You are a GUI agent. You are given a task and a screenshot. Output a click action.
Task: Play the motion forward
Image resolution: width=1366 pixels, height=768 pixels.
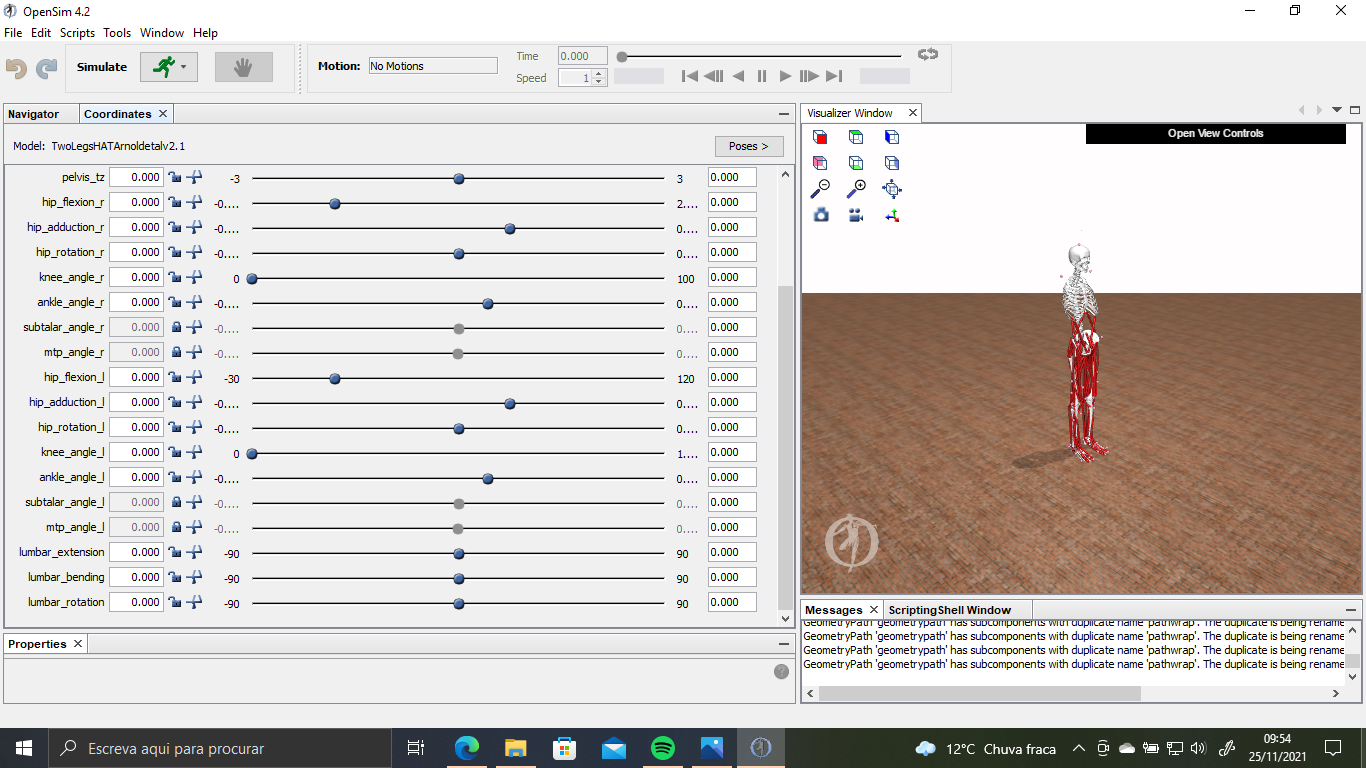tap(786, 76)
